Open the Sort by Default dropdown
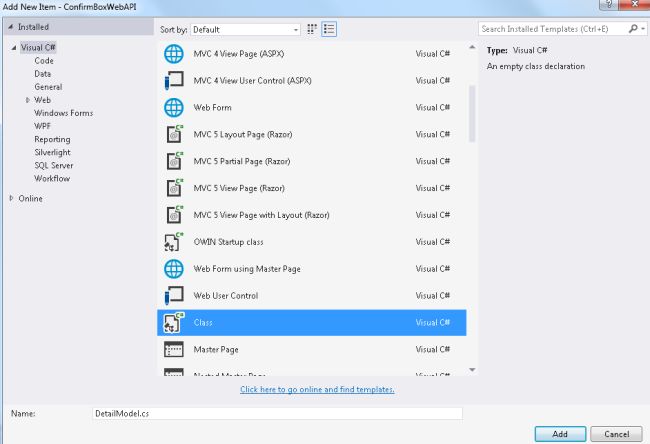This screenshot has height=444, width=650. click(245, 29)
